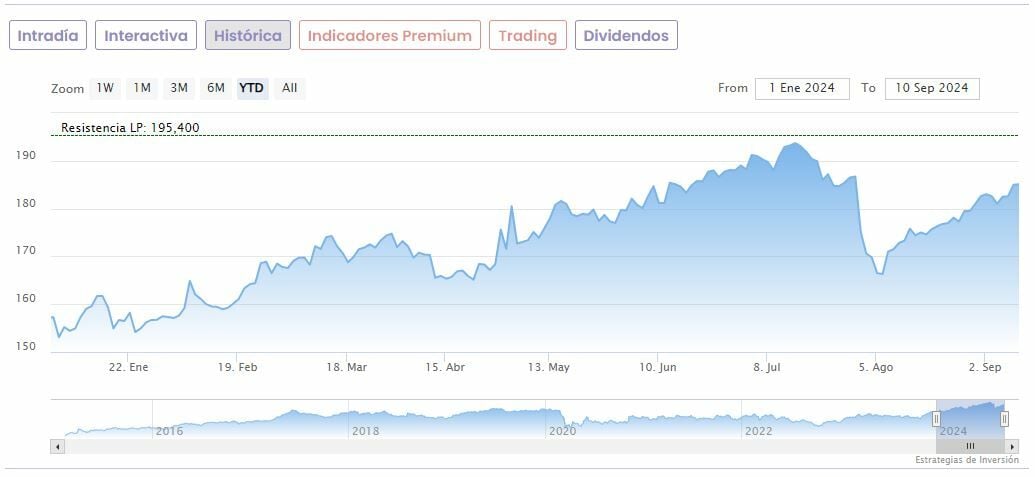1035x477 pixels.
Task: Click the From date field
Action: point(802,88)
